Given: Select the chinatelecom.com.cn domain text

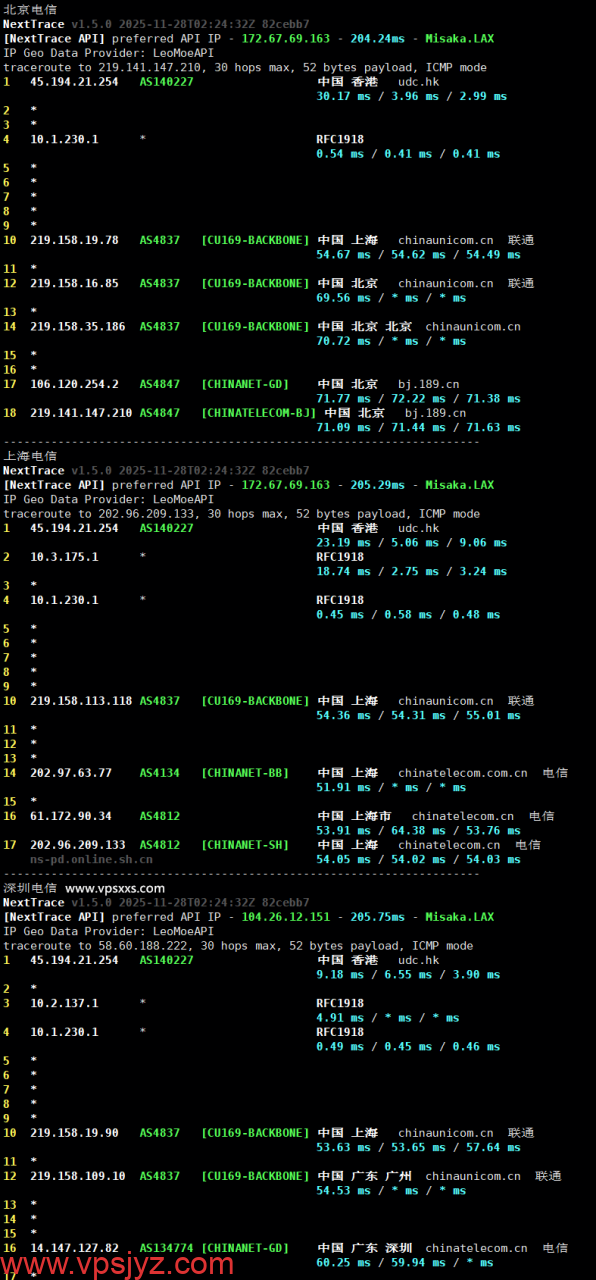Looking at the screenshot, I should coord(463,773).
